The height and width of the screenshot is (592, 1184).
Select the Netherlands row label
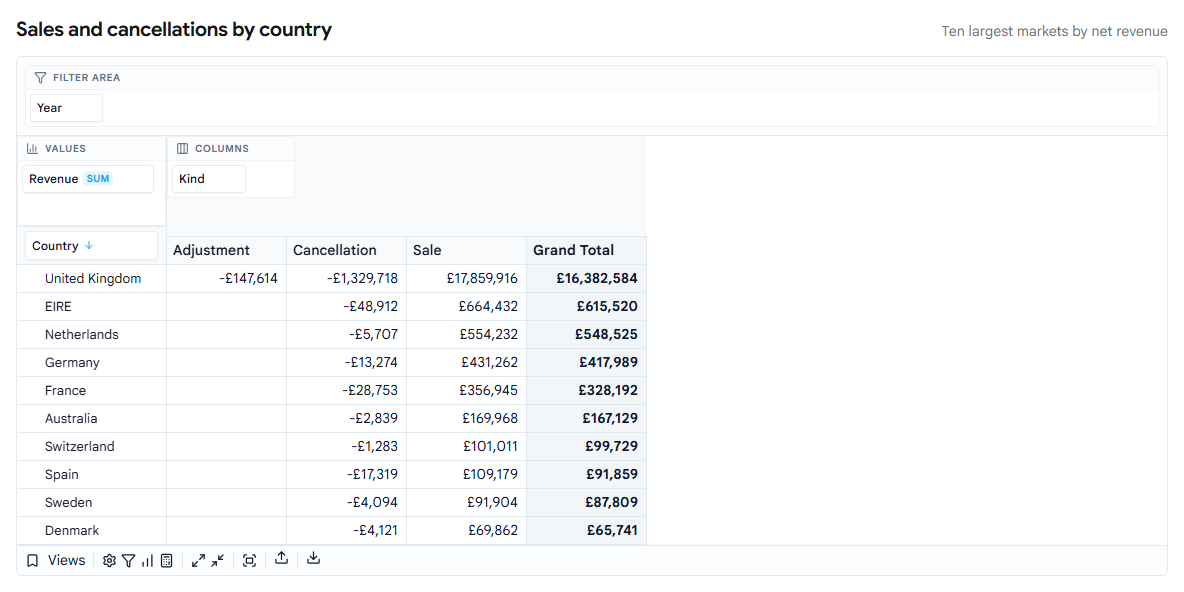82,335
